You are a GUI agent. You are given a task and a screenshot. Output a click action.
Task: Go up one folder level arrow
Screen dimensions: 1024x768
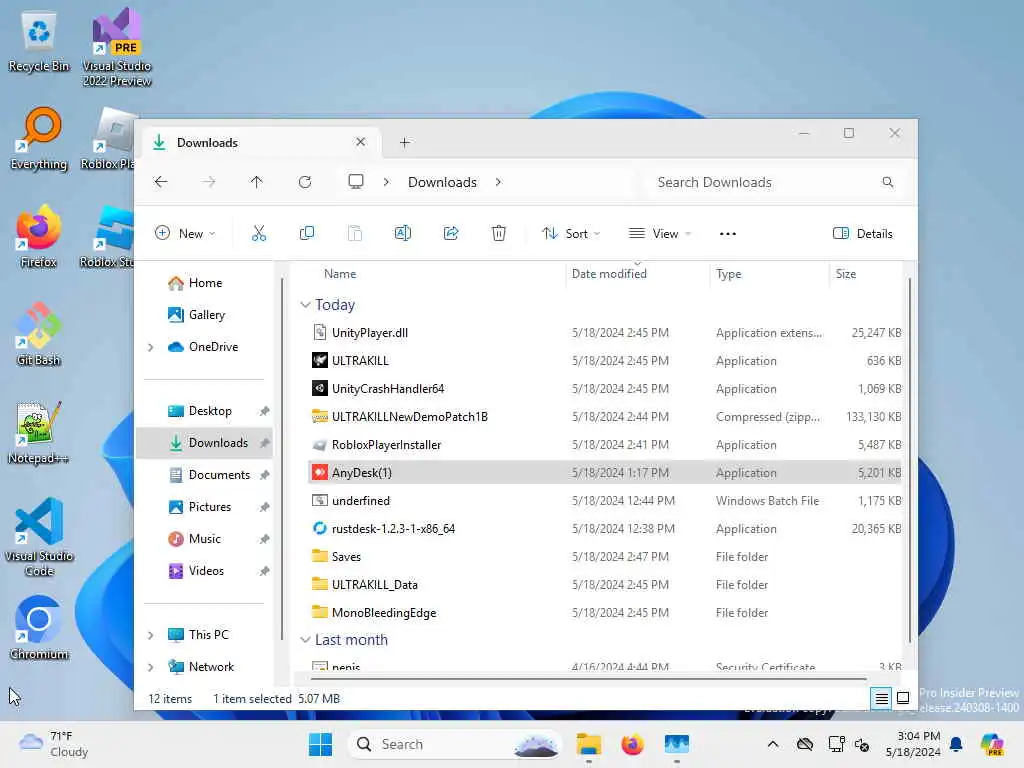click(x=257, y=182)
